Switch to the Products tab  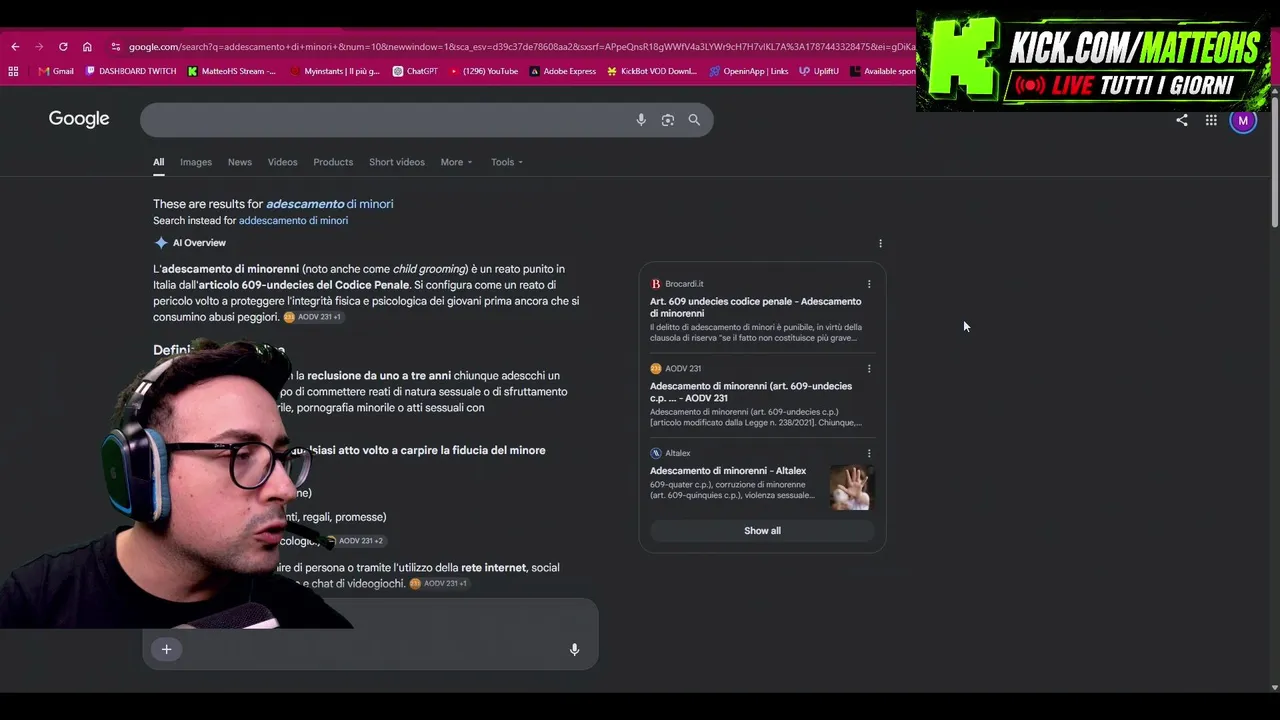pyautogui.click(x=333, y=162)
